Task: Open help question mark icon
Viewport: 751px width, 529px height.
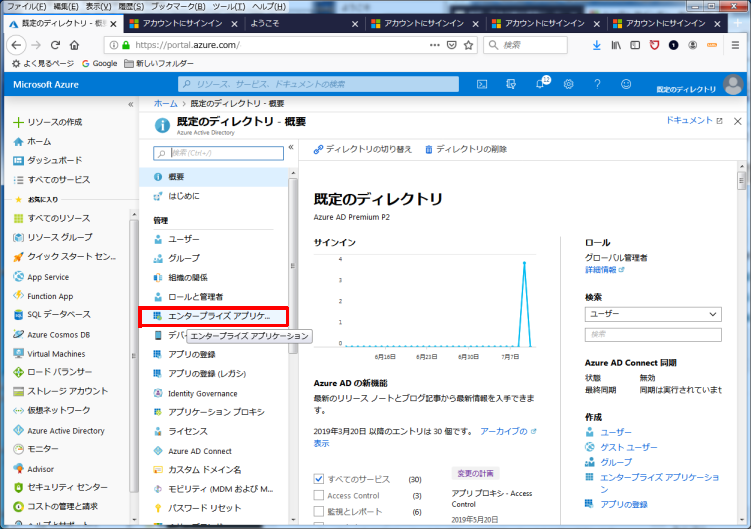Action: tap(597, 84)
